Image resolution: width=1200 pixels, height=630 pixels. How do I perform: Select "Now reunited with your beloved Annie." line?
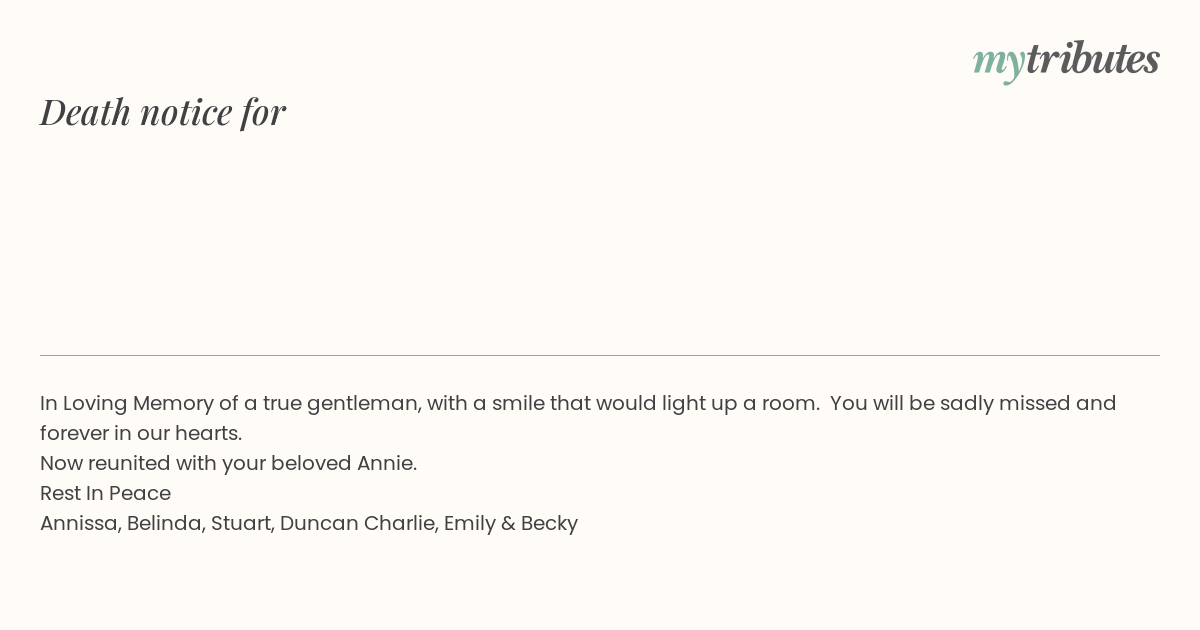click(228, 463)
